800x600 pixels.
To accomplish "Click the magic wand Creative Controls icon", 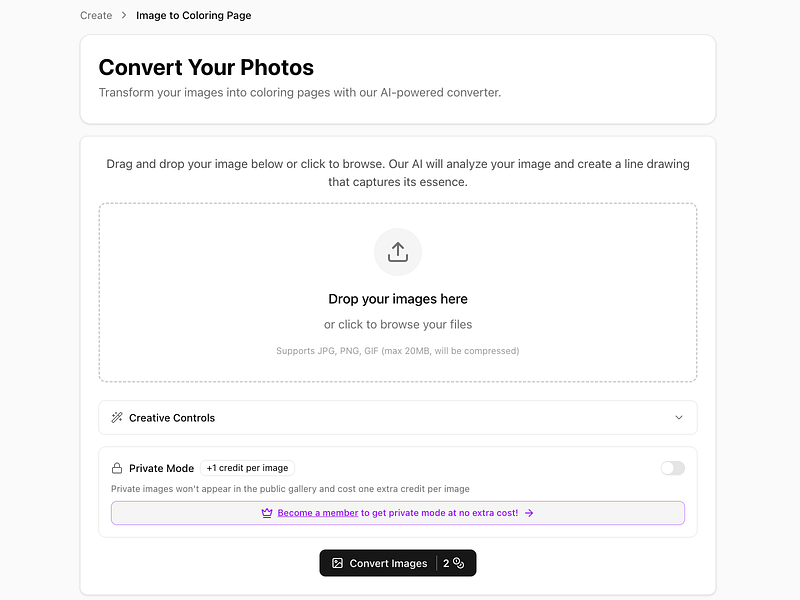I will [117, 418].
